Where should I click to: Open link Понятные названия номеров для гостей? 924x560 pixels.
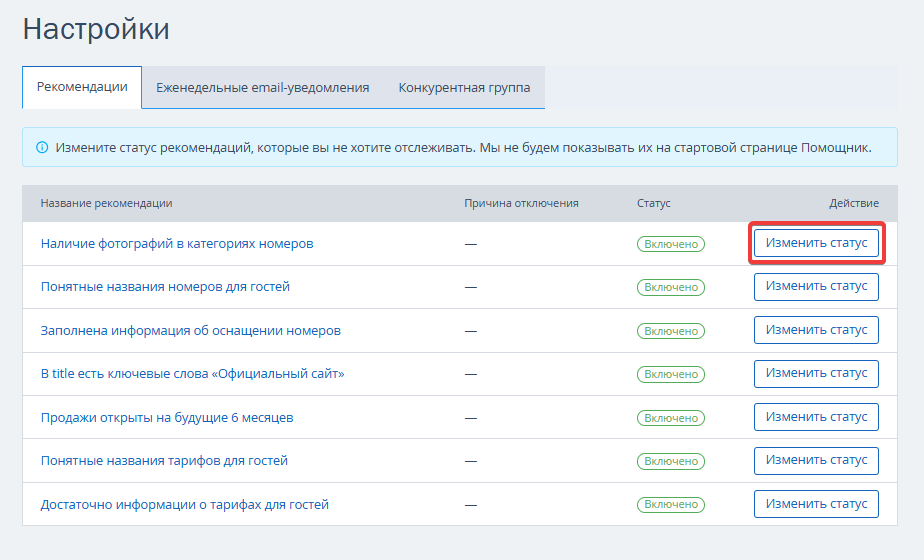coord(165,286)
